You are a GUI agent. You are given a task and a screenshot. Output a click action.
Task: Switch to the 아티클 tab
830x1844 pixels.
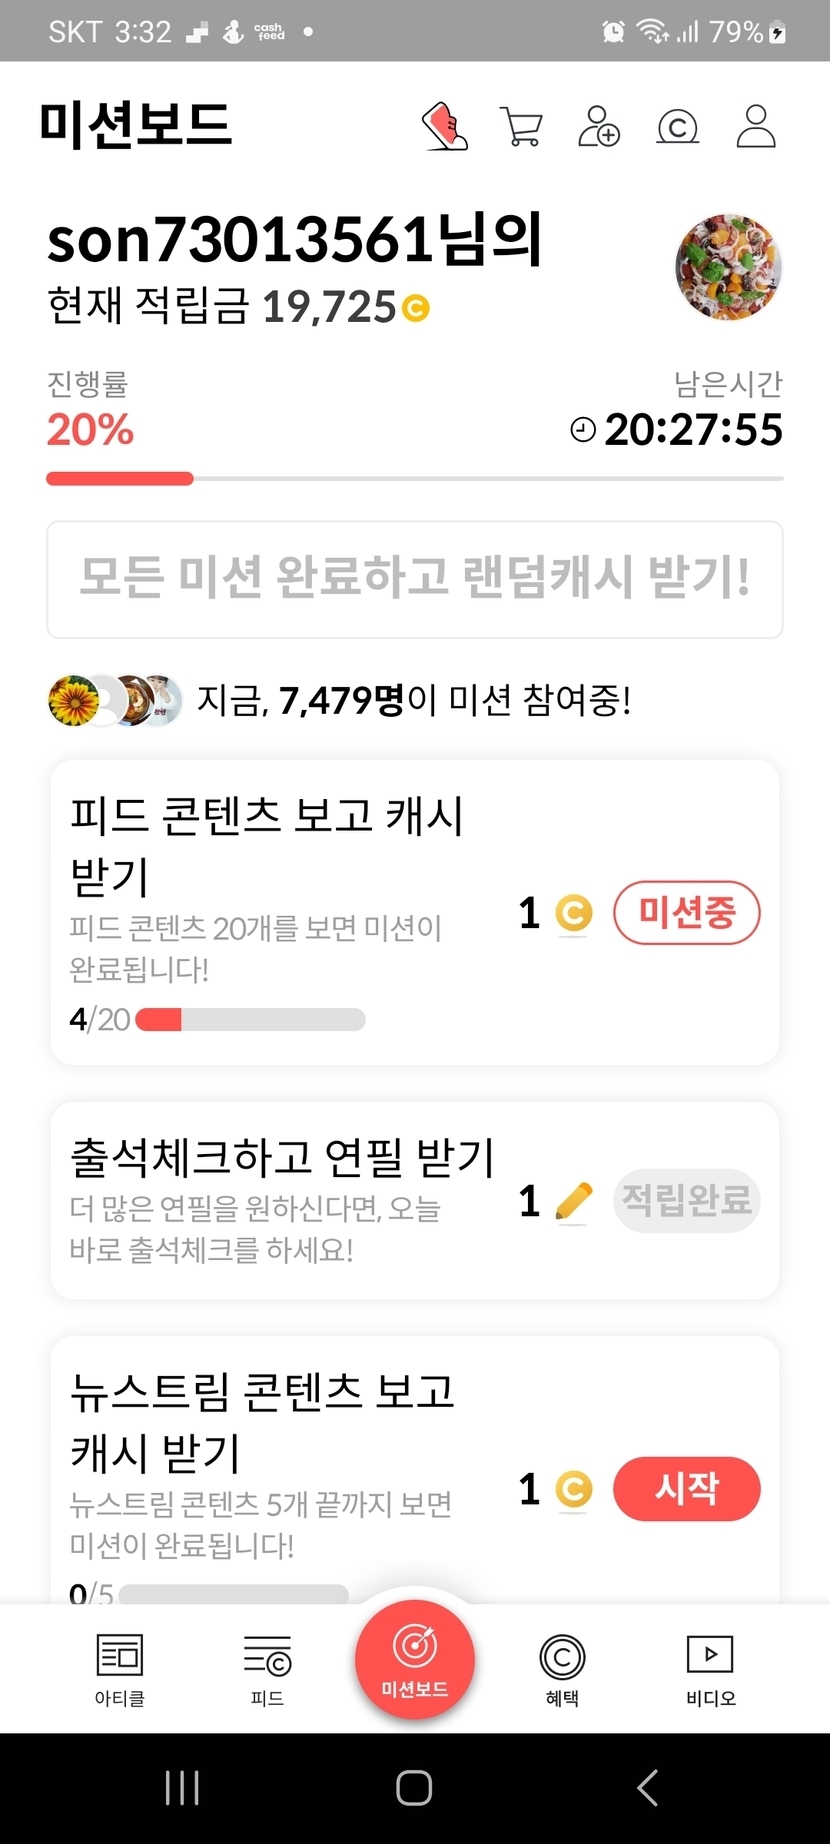[120, 1669]
